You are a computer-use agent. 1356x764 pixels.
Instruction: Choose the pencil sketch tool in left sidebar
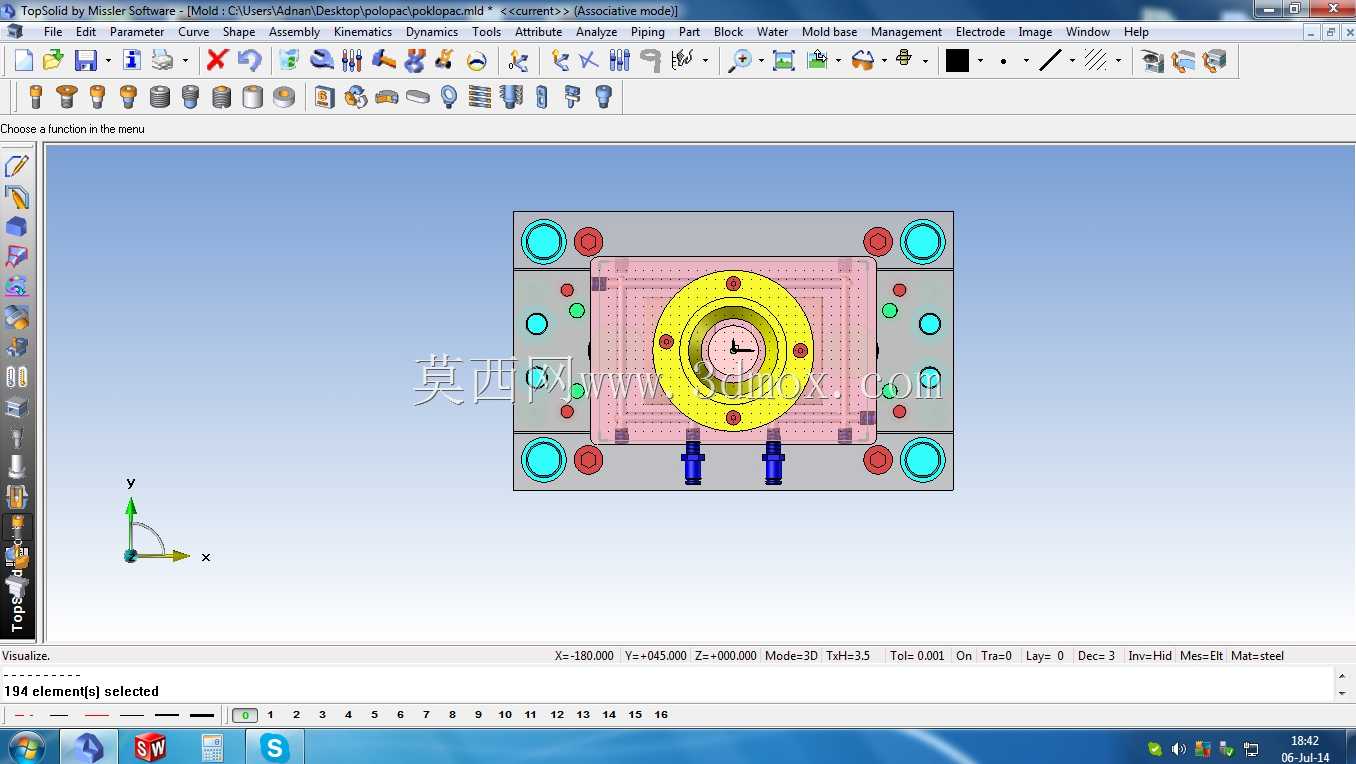(x=17, y=166)
